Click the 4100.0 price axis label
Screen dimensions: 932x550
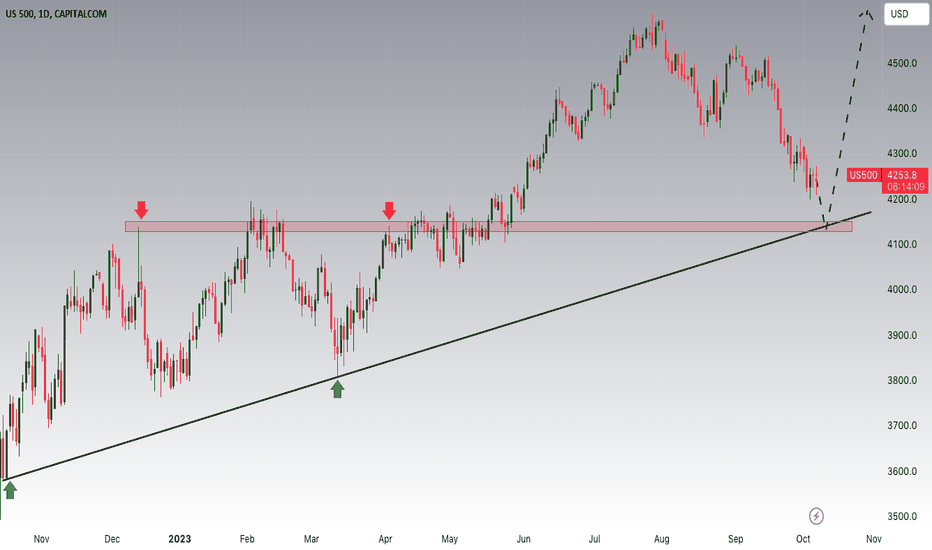coord(902,244)
